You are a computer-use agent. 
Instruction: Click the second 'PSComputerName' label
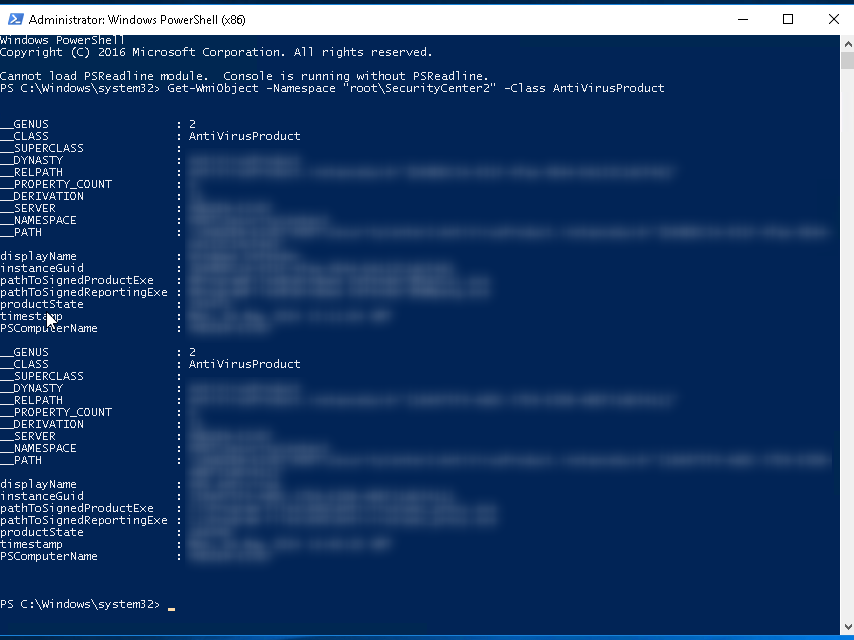pos(49,556)
